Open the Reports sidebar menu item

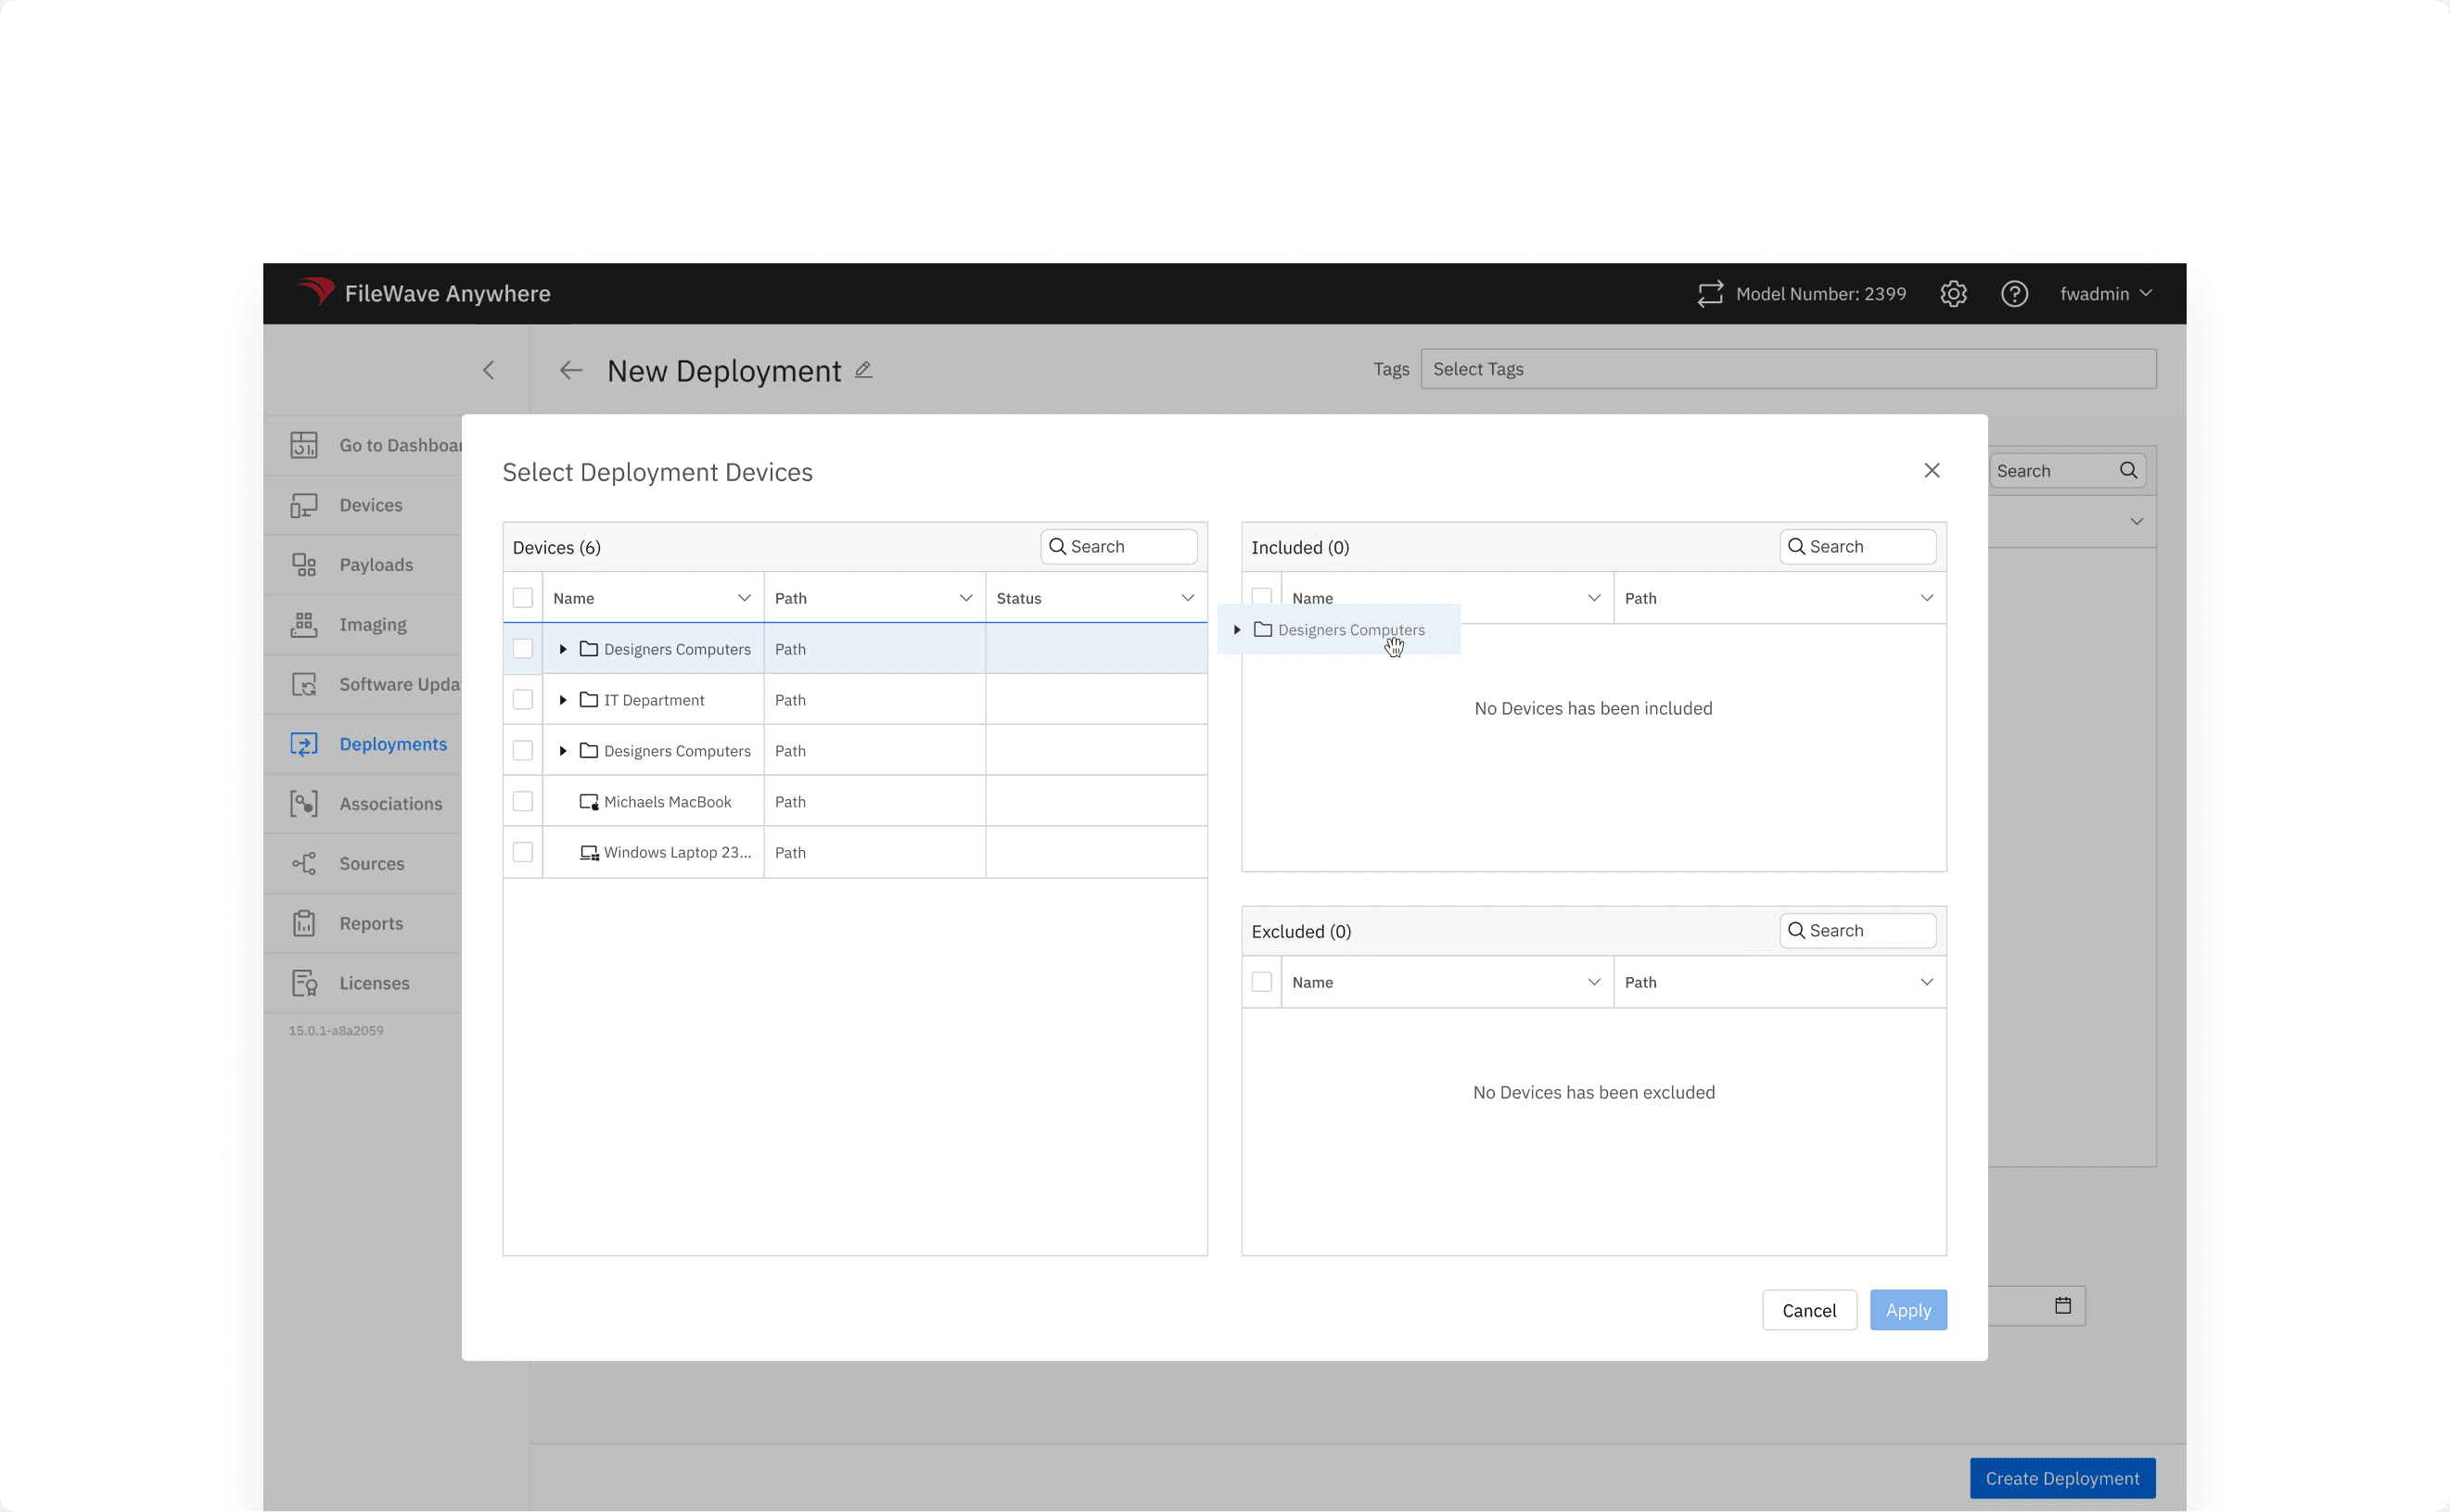371,923
